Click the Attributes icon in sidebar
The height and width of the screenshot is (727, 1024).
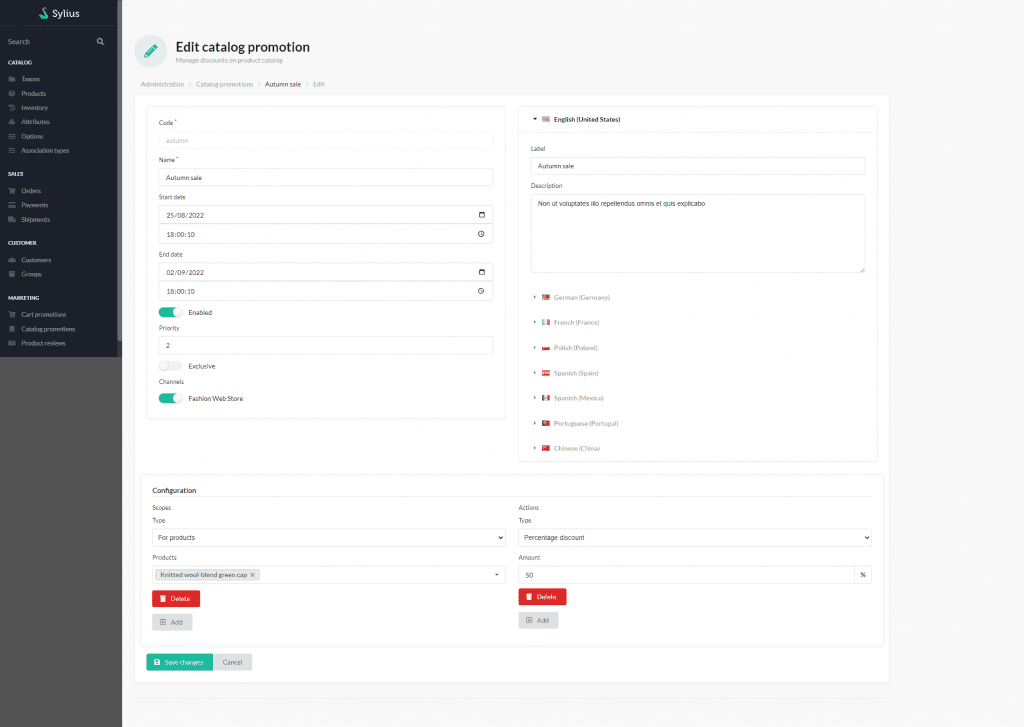[x=12, y=122]
